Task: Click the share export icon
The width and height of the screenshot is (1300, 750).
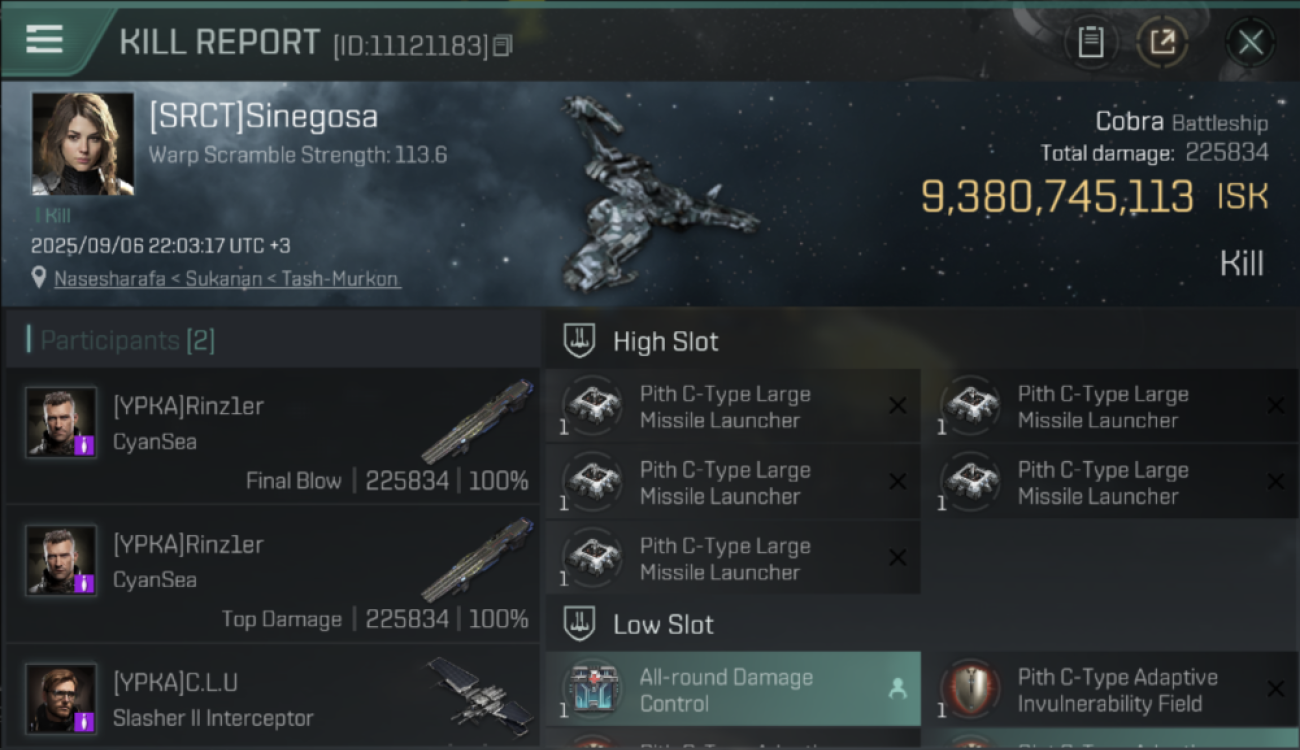Action: [1162, 42]
